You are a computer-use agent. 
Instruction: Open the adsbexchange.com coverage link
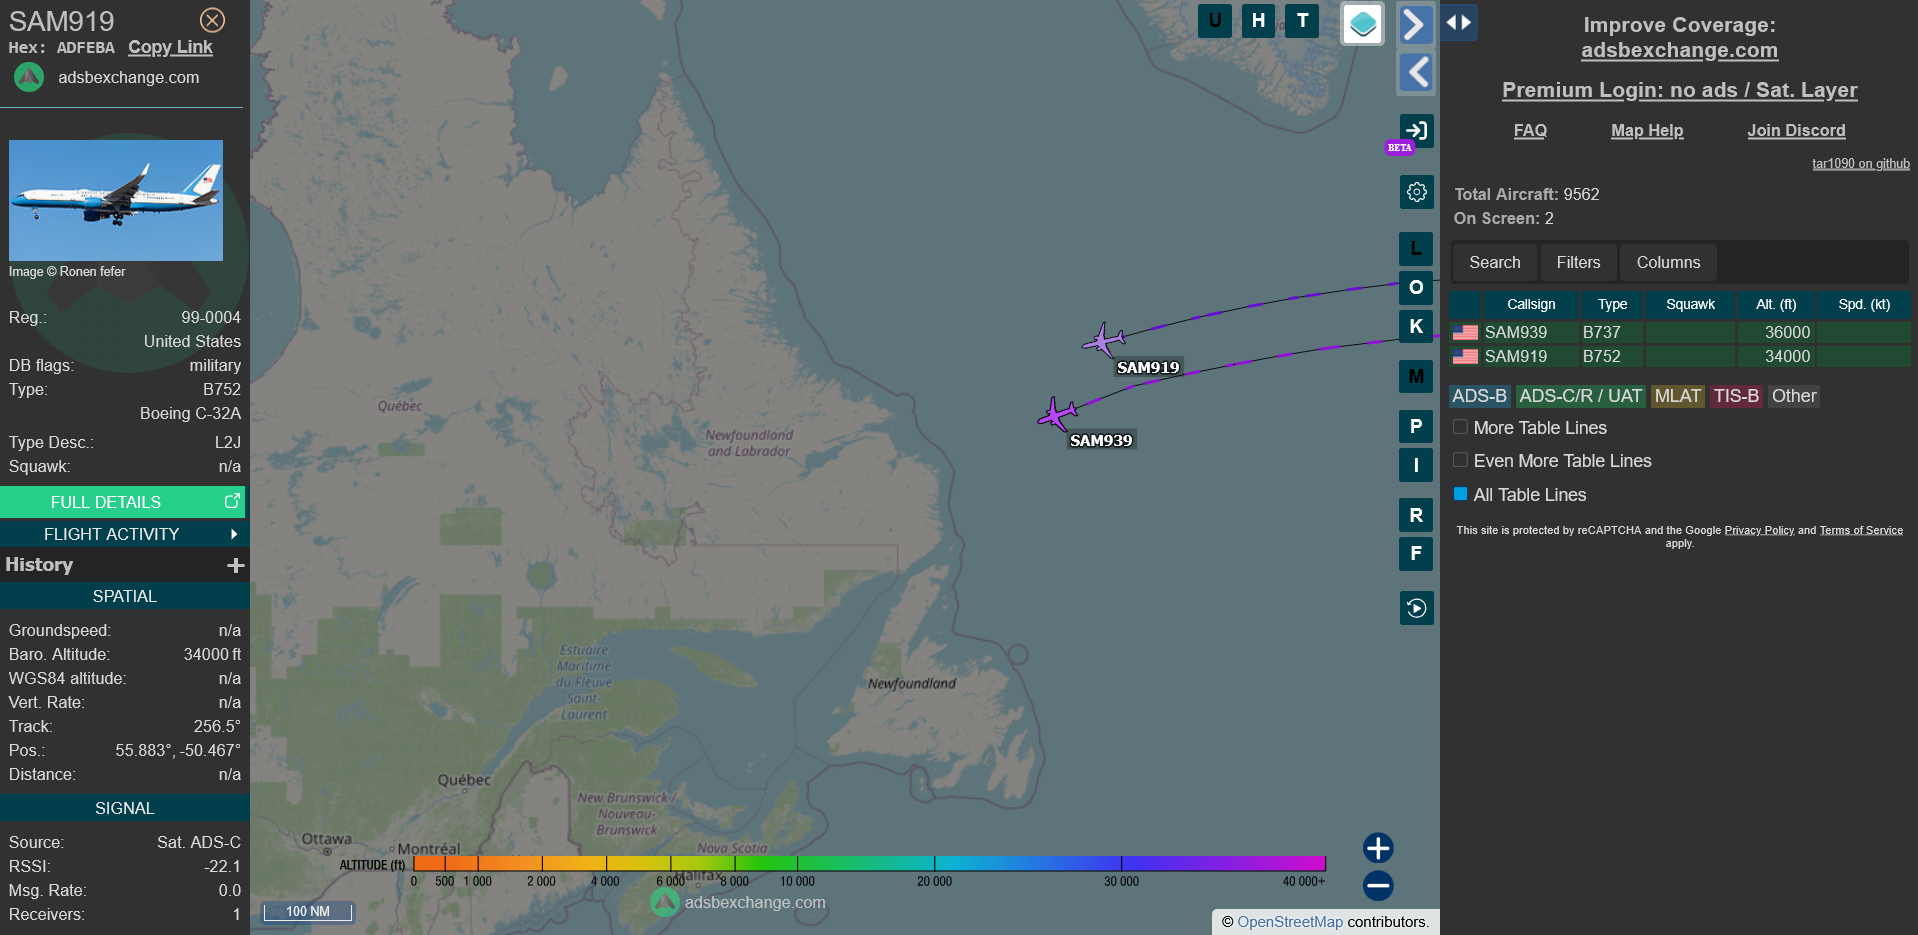1679,50
